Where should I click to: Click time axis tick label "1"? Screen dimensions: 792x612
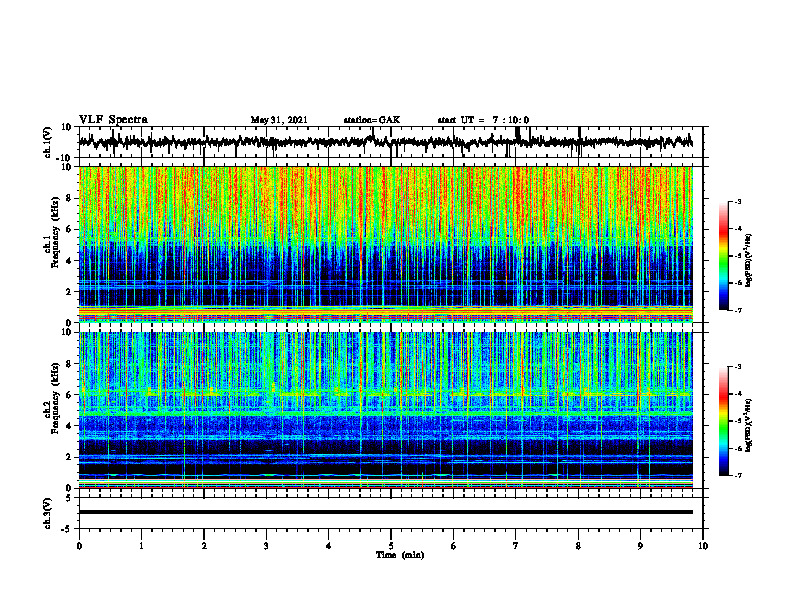coord(141,546)
